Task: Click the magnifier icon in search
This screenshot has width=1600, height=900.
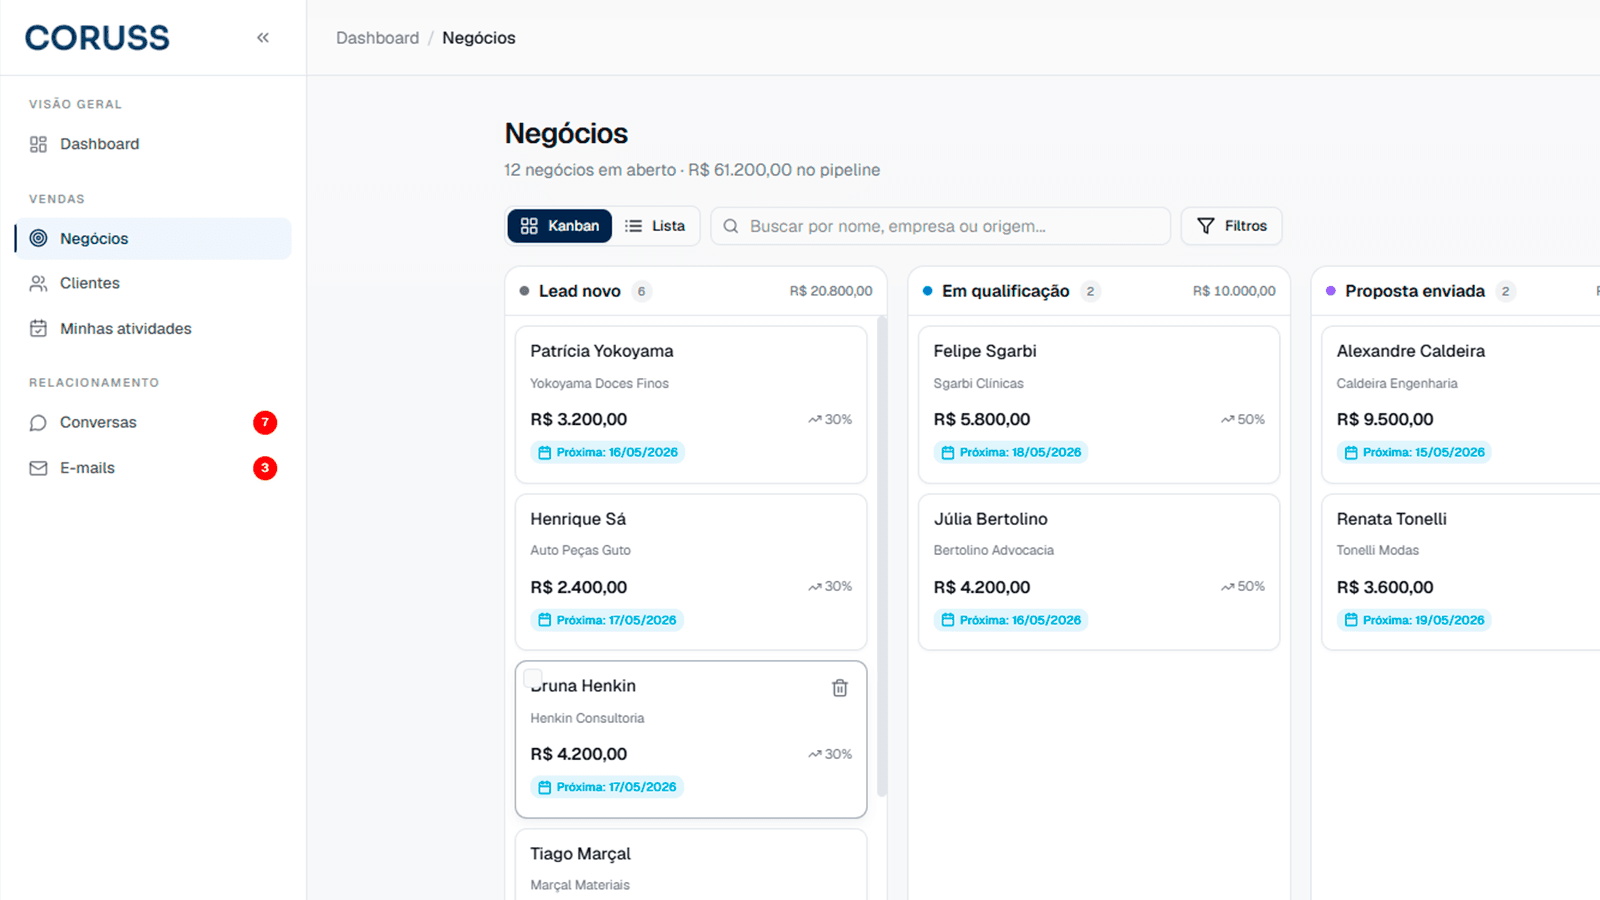Action: click(731, 226)
